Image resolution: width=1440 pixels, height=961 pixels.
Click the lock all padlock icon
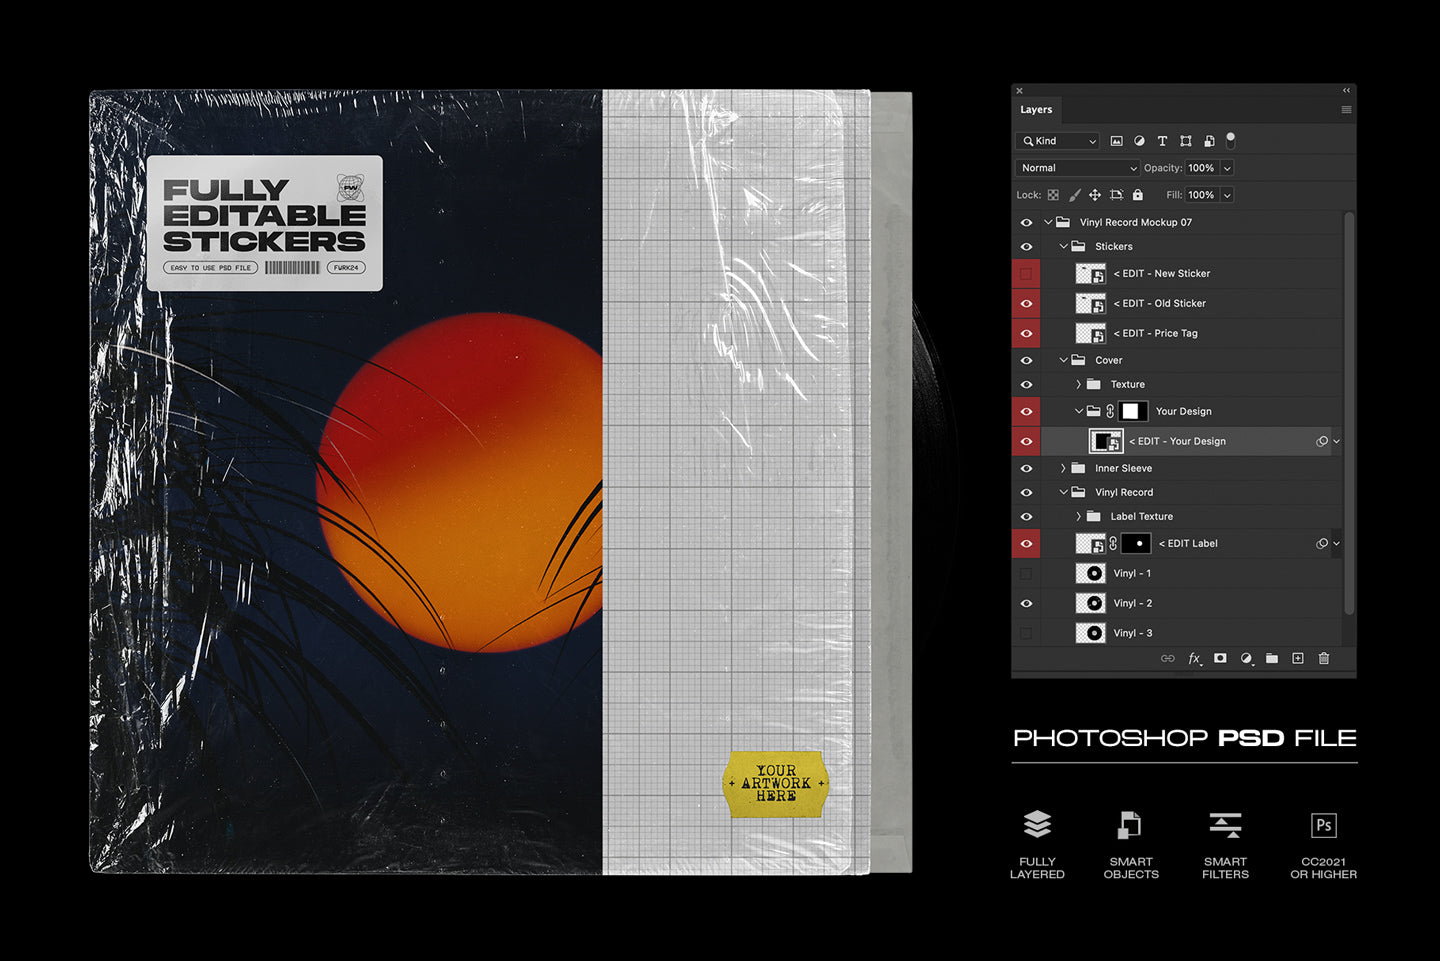pyautogui.click(x=1137, y=195)
